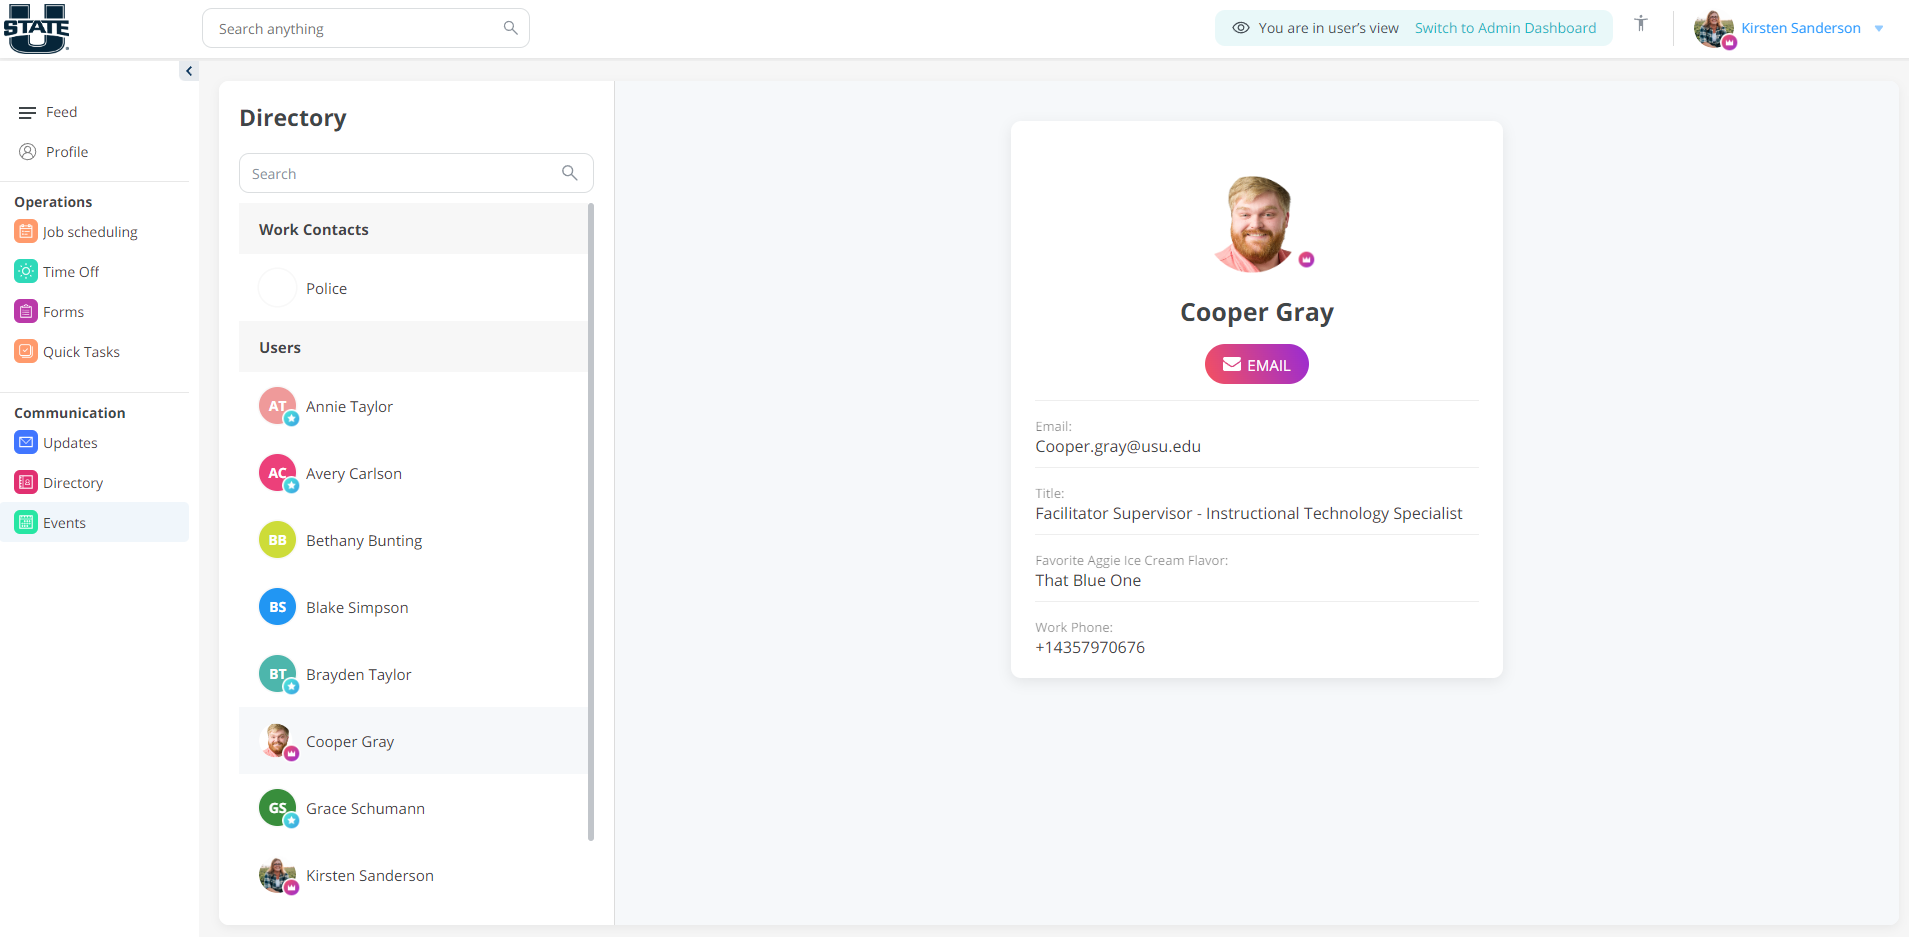Select Bethany Bunting from the directory

(363, 540)
